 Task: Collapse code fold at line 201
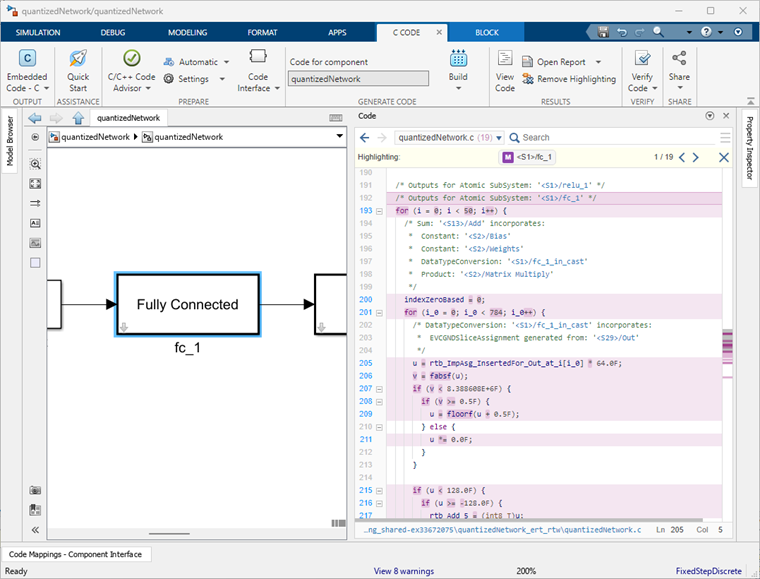(380, 312)
